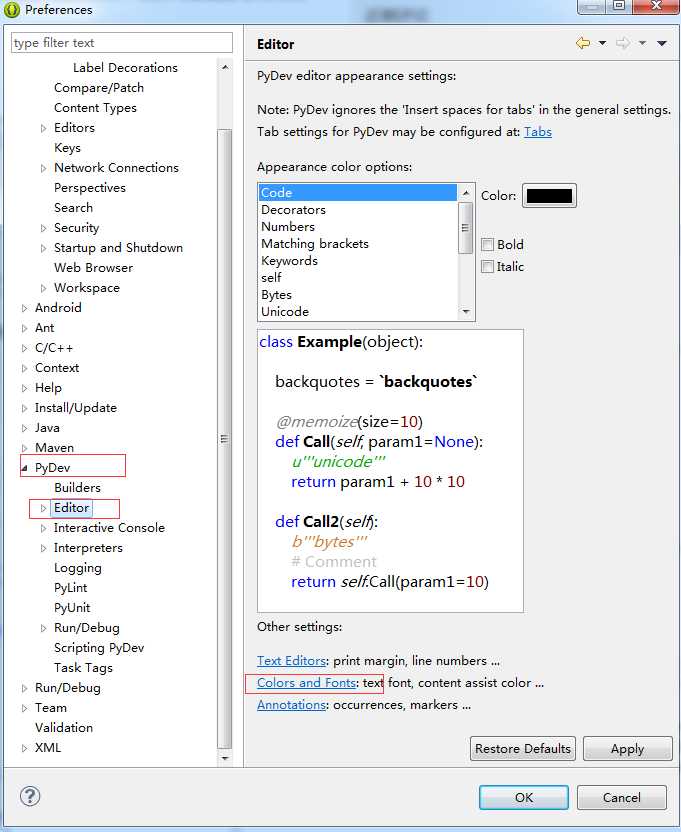This screenshot has height=832, width=681.
Task: Click the preferences tree scroll-up arrow
Action: [x=225, y=67]
